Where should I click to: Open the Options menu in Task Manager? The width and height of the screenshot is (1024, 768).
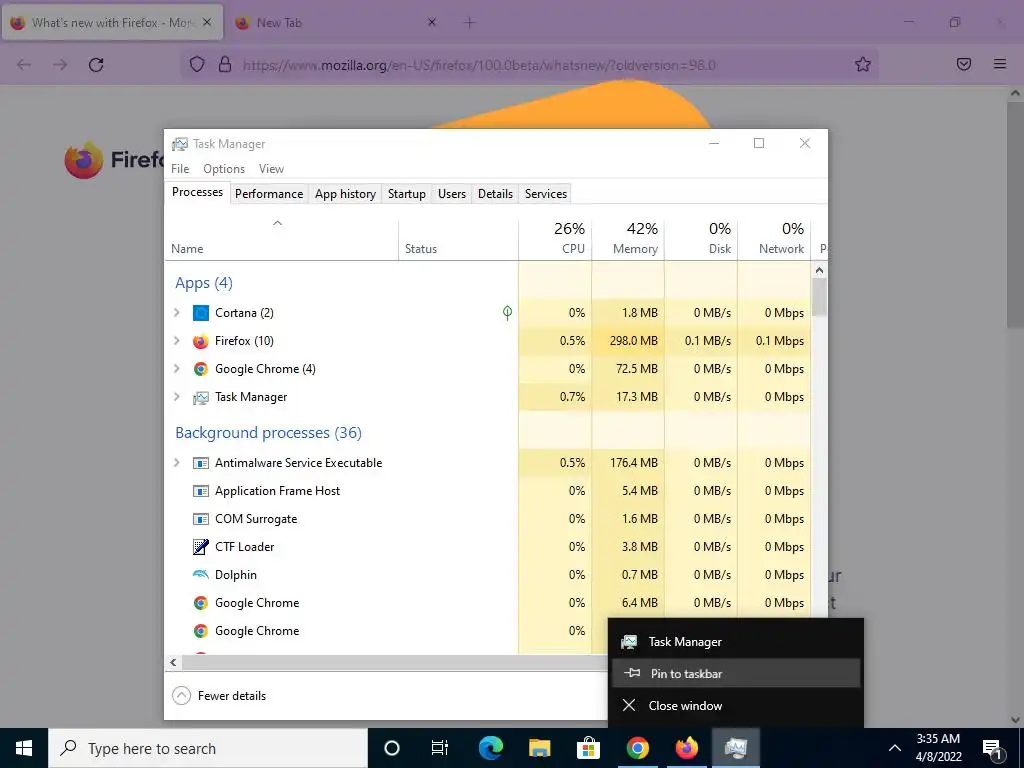coord(224,168)
